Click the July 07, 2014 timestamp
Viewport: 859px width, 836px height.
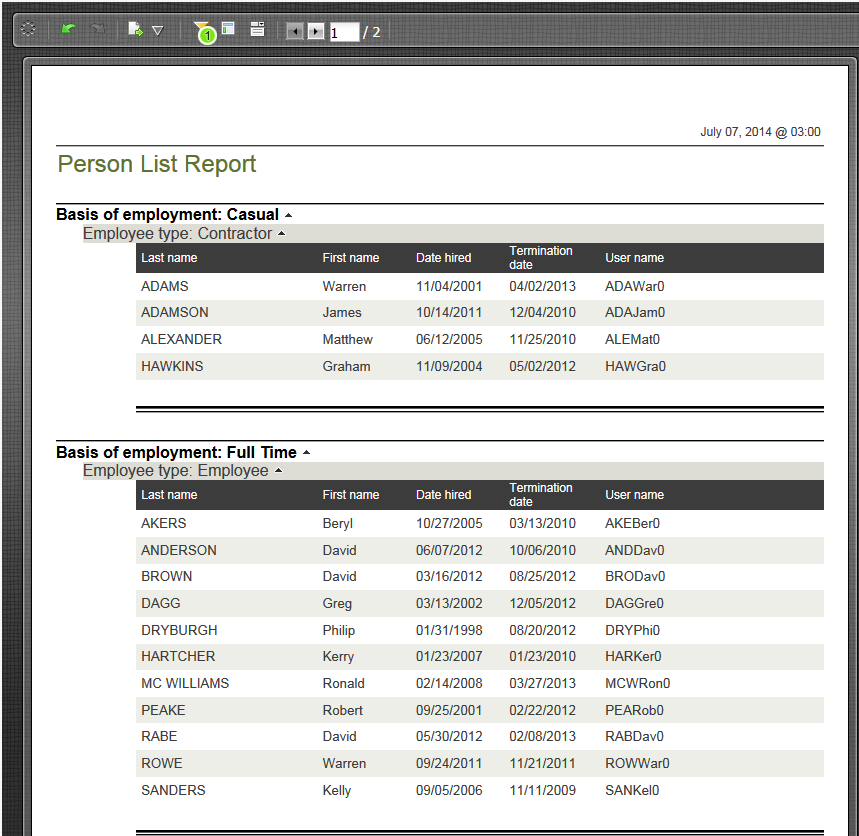[x=761, y=131]
